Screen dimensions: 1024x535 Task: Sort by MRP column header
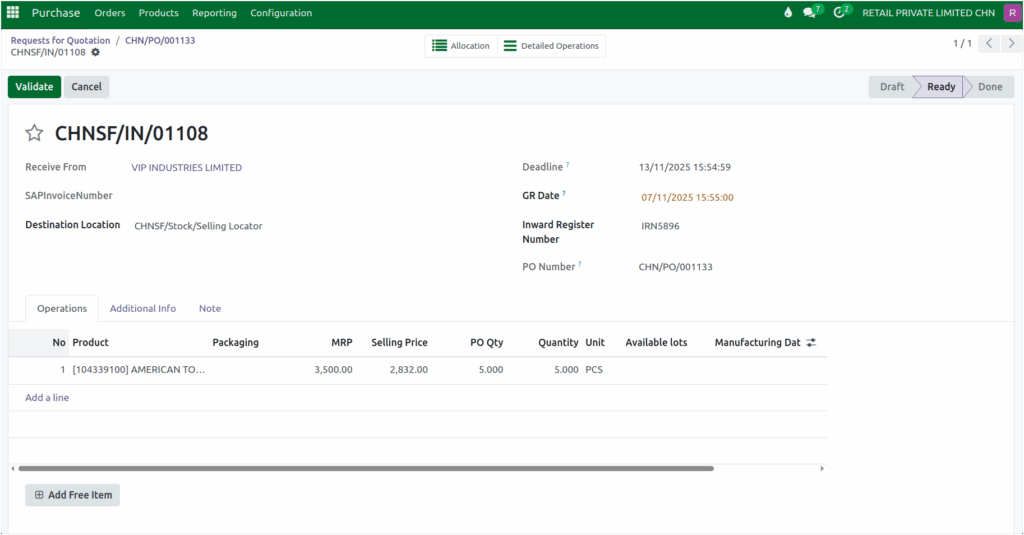pos(342,342)
